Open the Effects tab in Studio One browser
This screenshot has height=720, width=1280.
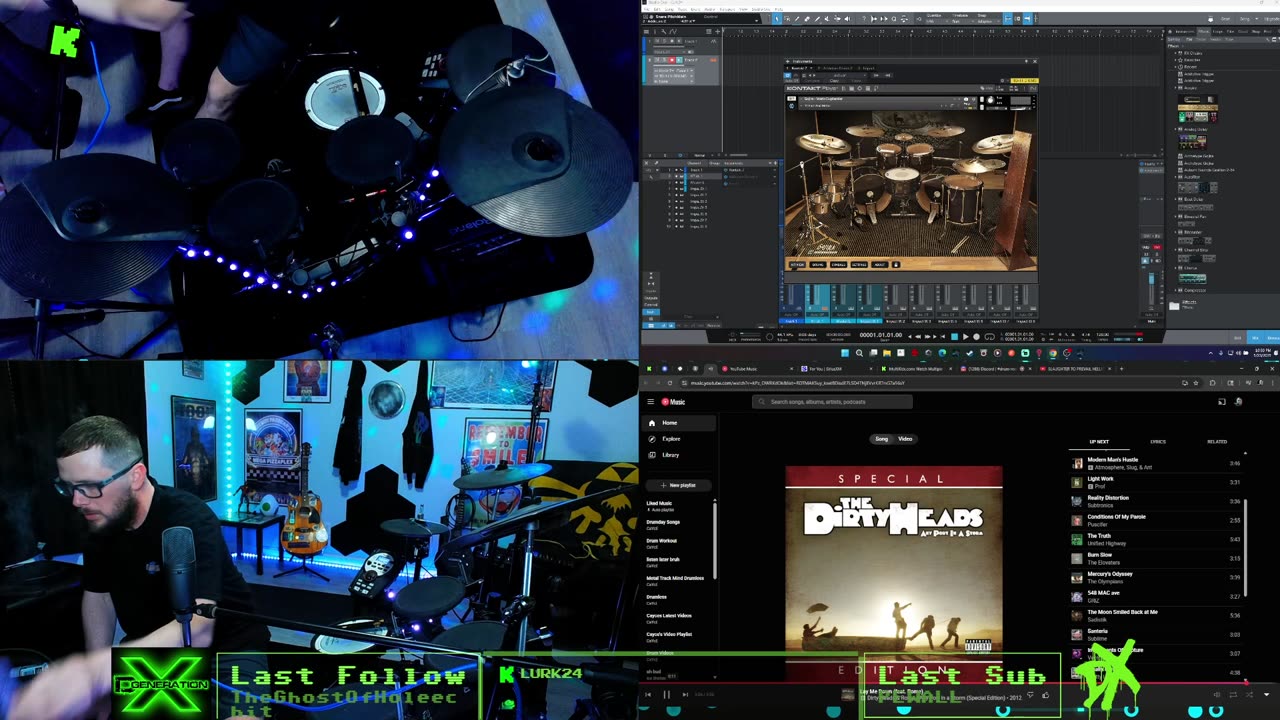(x=1204, y=31)
